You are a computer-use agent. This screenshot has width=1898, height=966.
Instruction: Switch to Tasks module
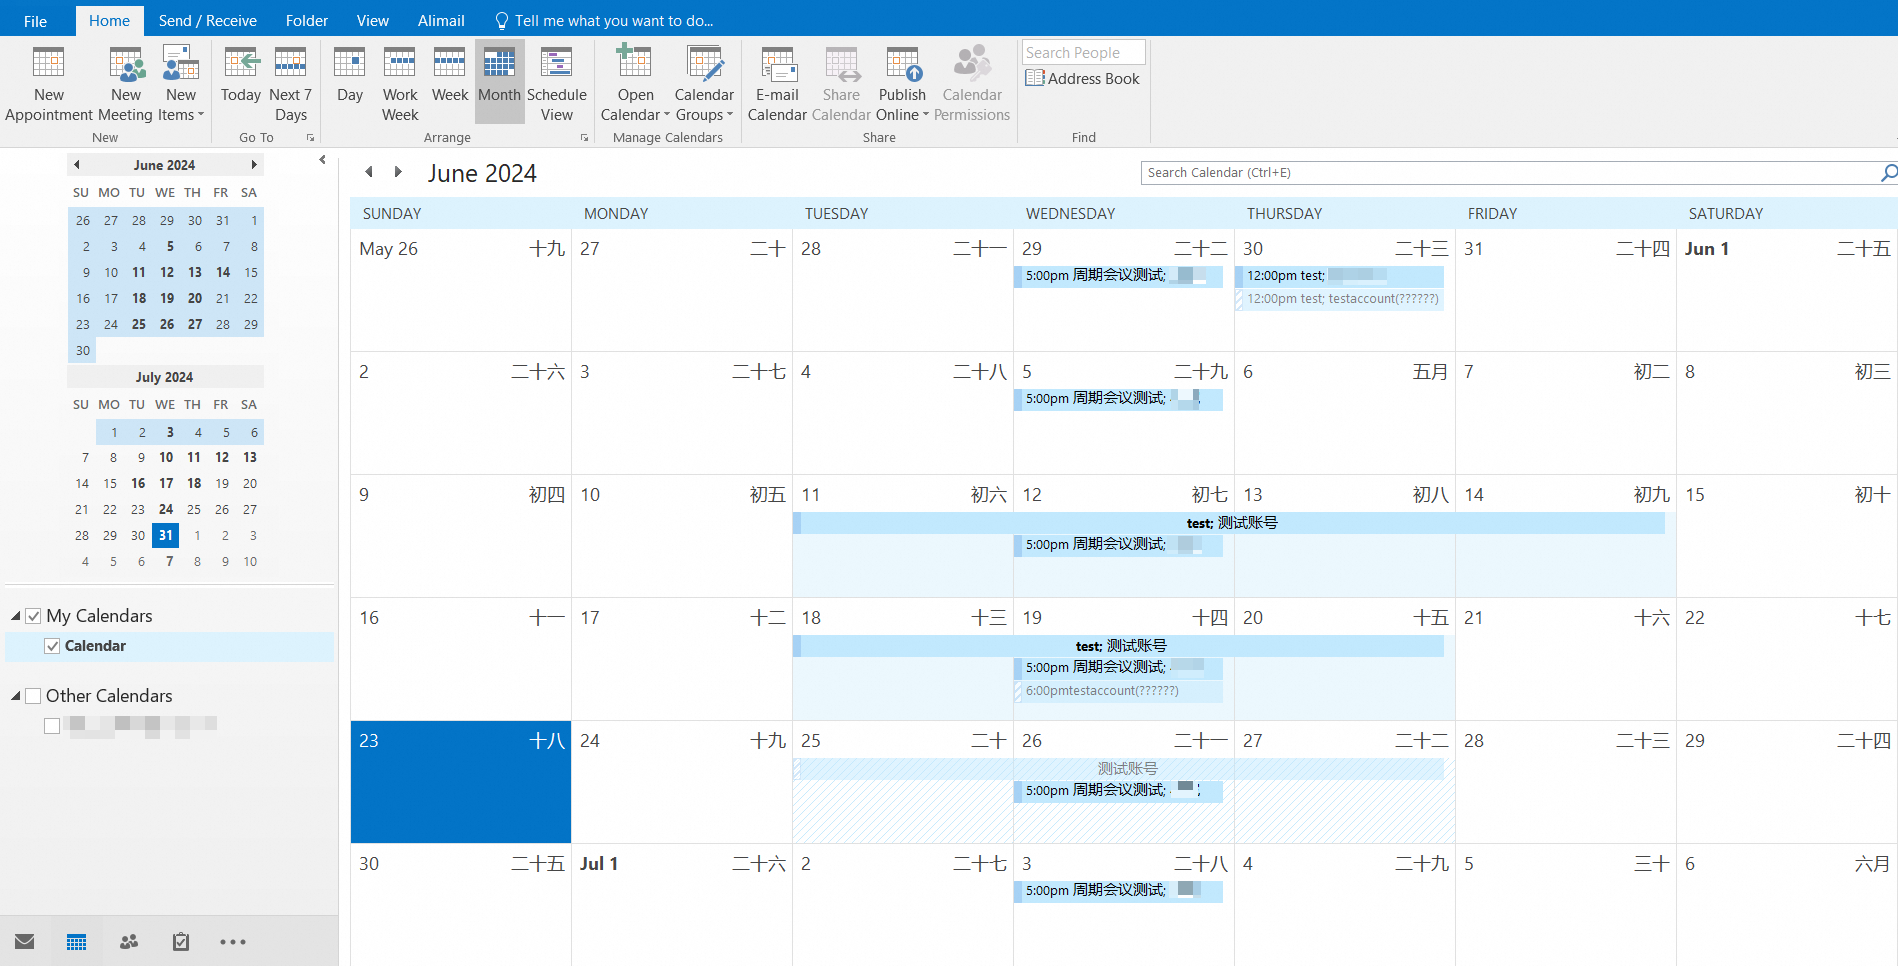point(181,942)
